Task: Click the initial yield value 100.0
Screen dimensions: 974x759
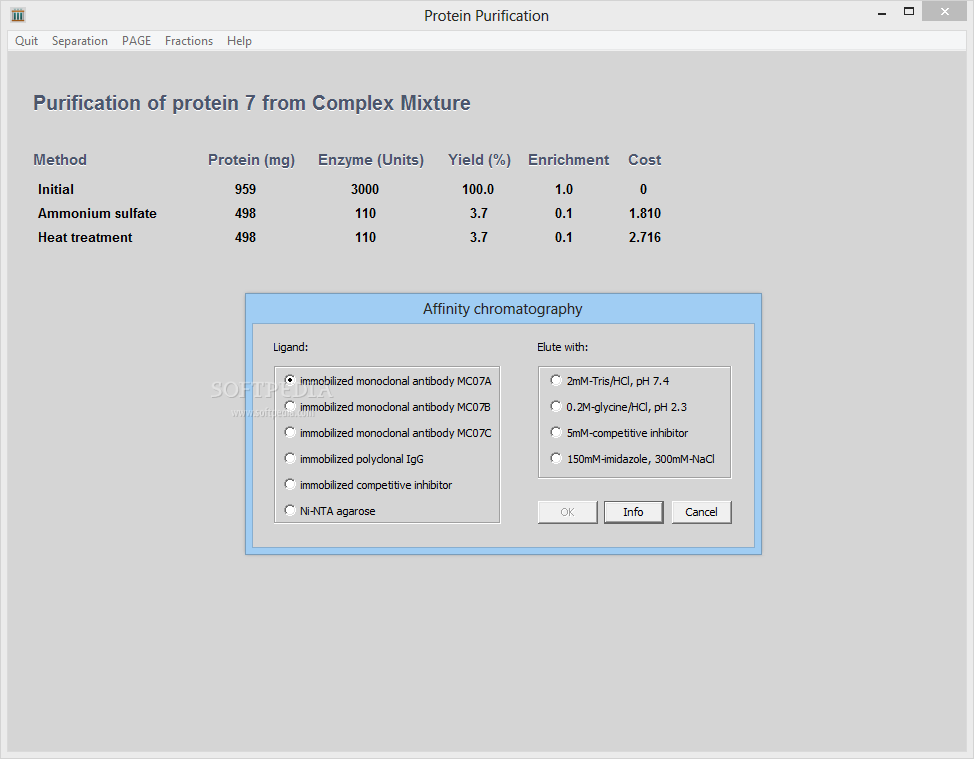Action: click(x=478, y=189)
